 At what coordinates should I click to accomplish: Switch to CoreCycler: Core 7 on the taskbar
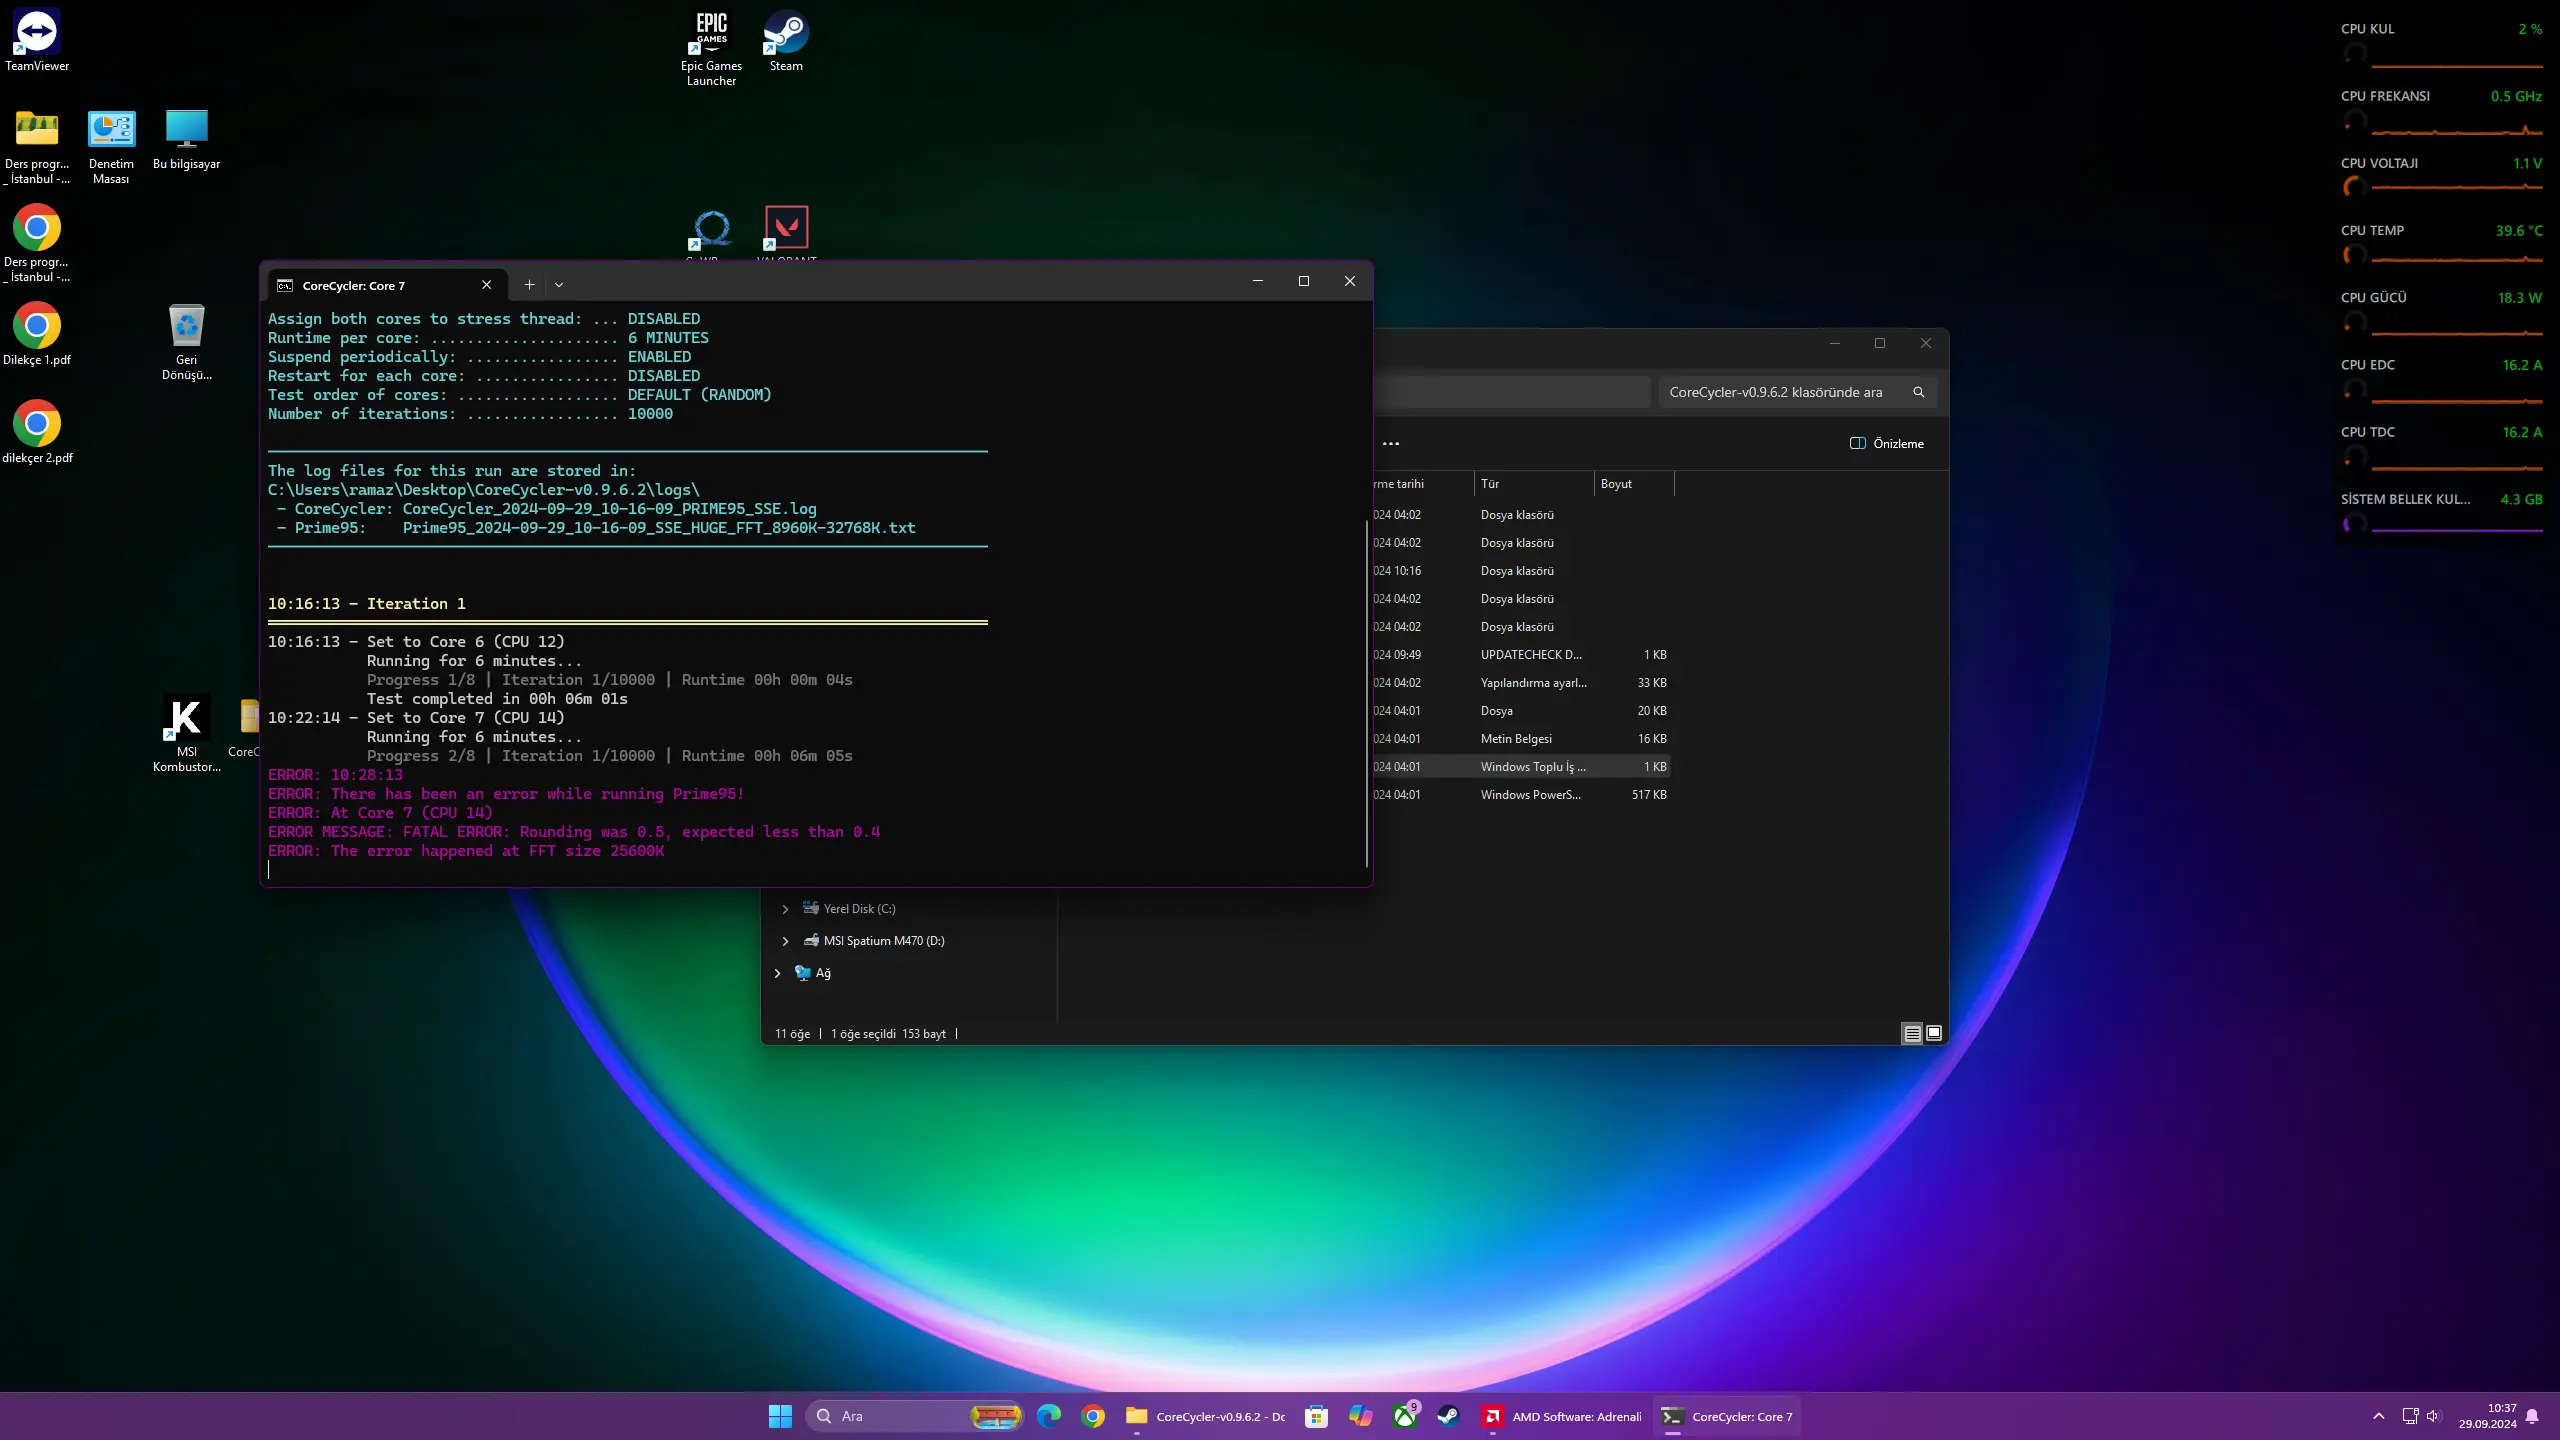[1727, 1416]
